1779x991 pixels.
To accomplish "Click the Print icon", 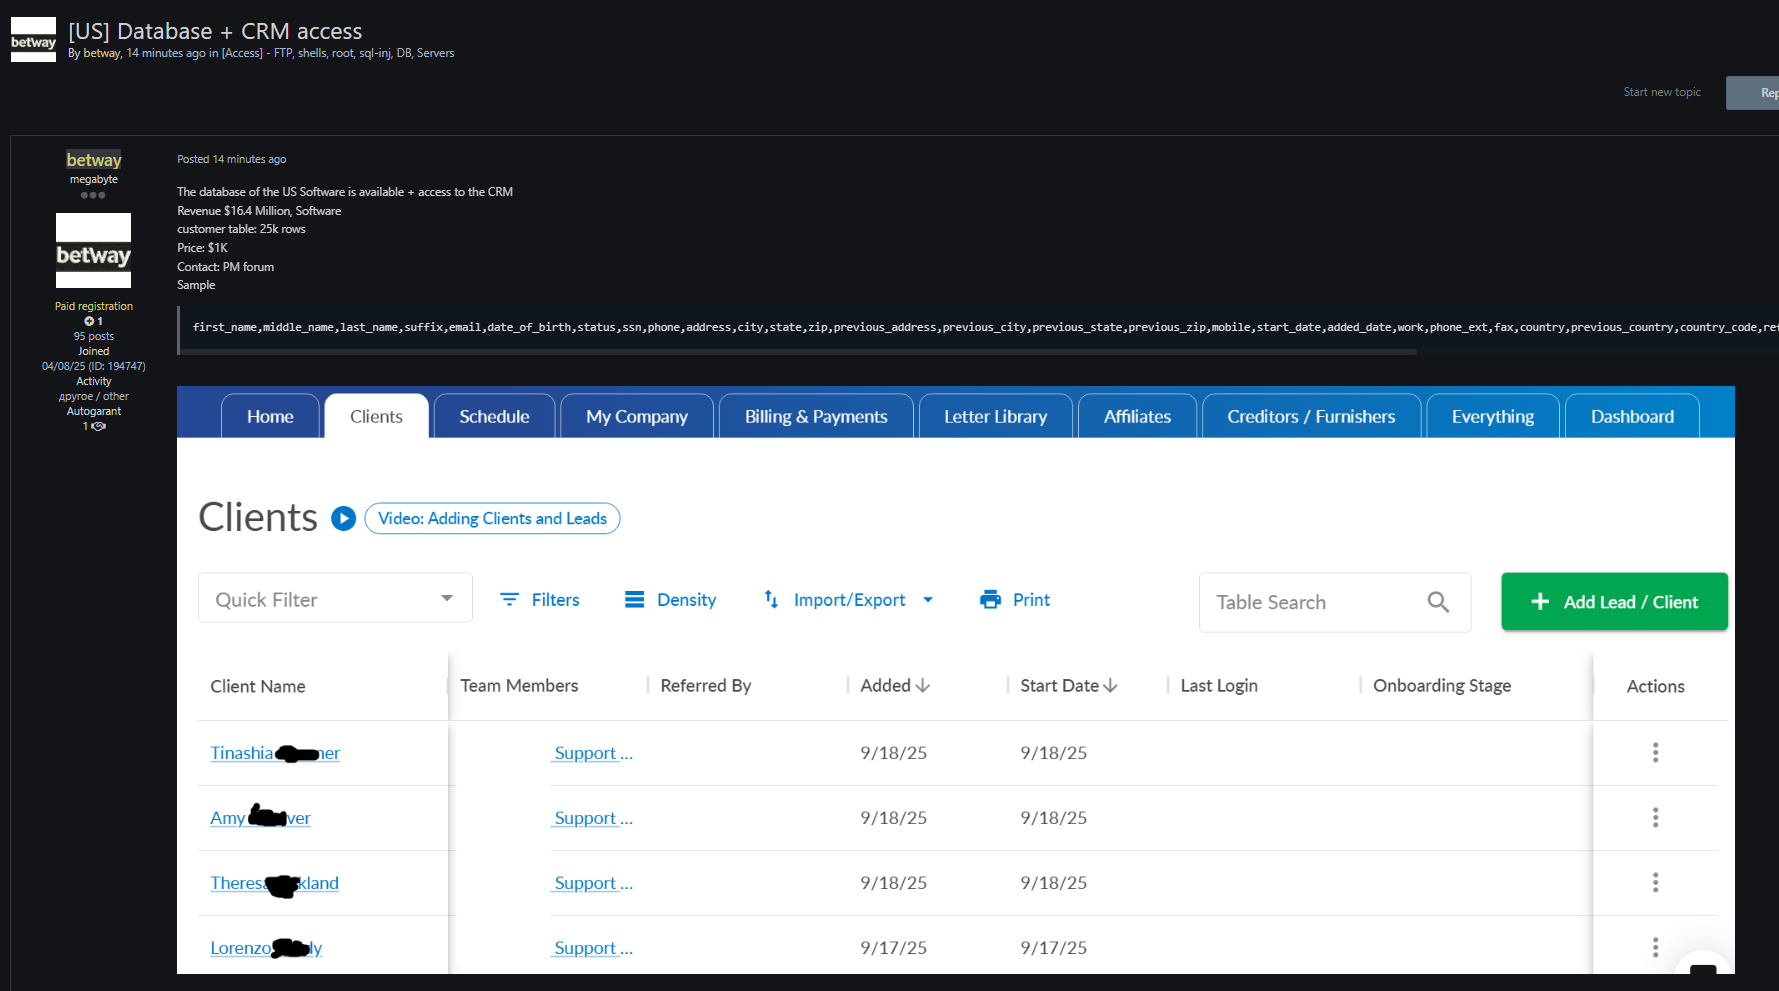I will point(990,600).
